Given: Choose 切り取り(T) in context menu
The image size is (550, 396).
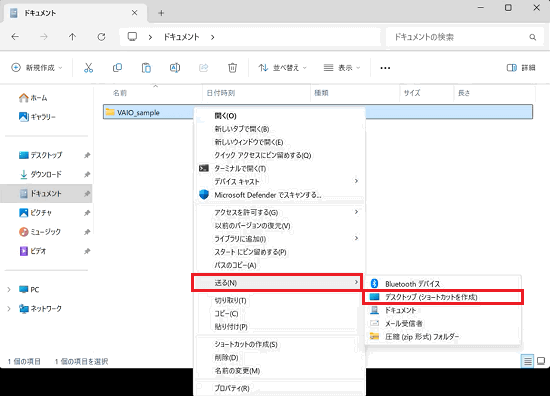Looking at the screenshot, I should tap(279, 301).
